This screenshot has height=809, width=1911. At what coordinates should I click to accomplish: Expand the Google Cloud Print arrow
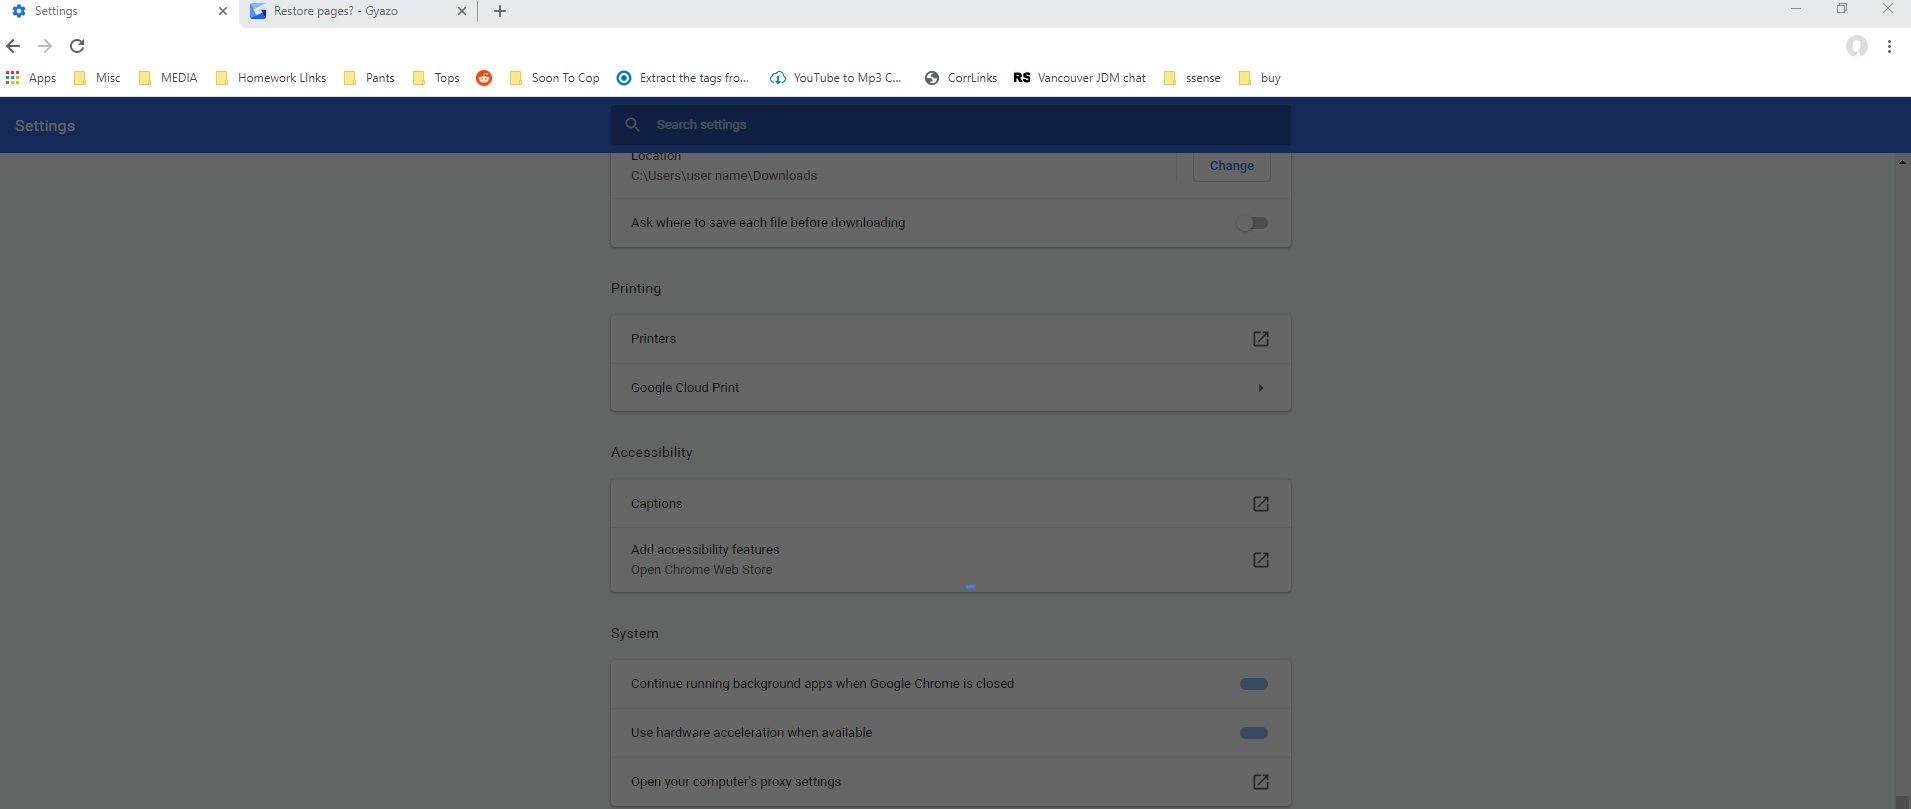pos(1261,388)
